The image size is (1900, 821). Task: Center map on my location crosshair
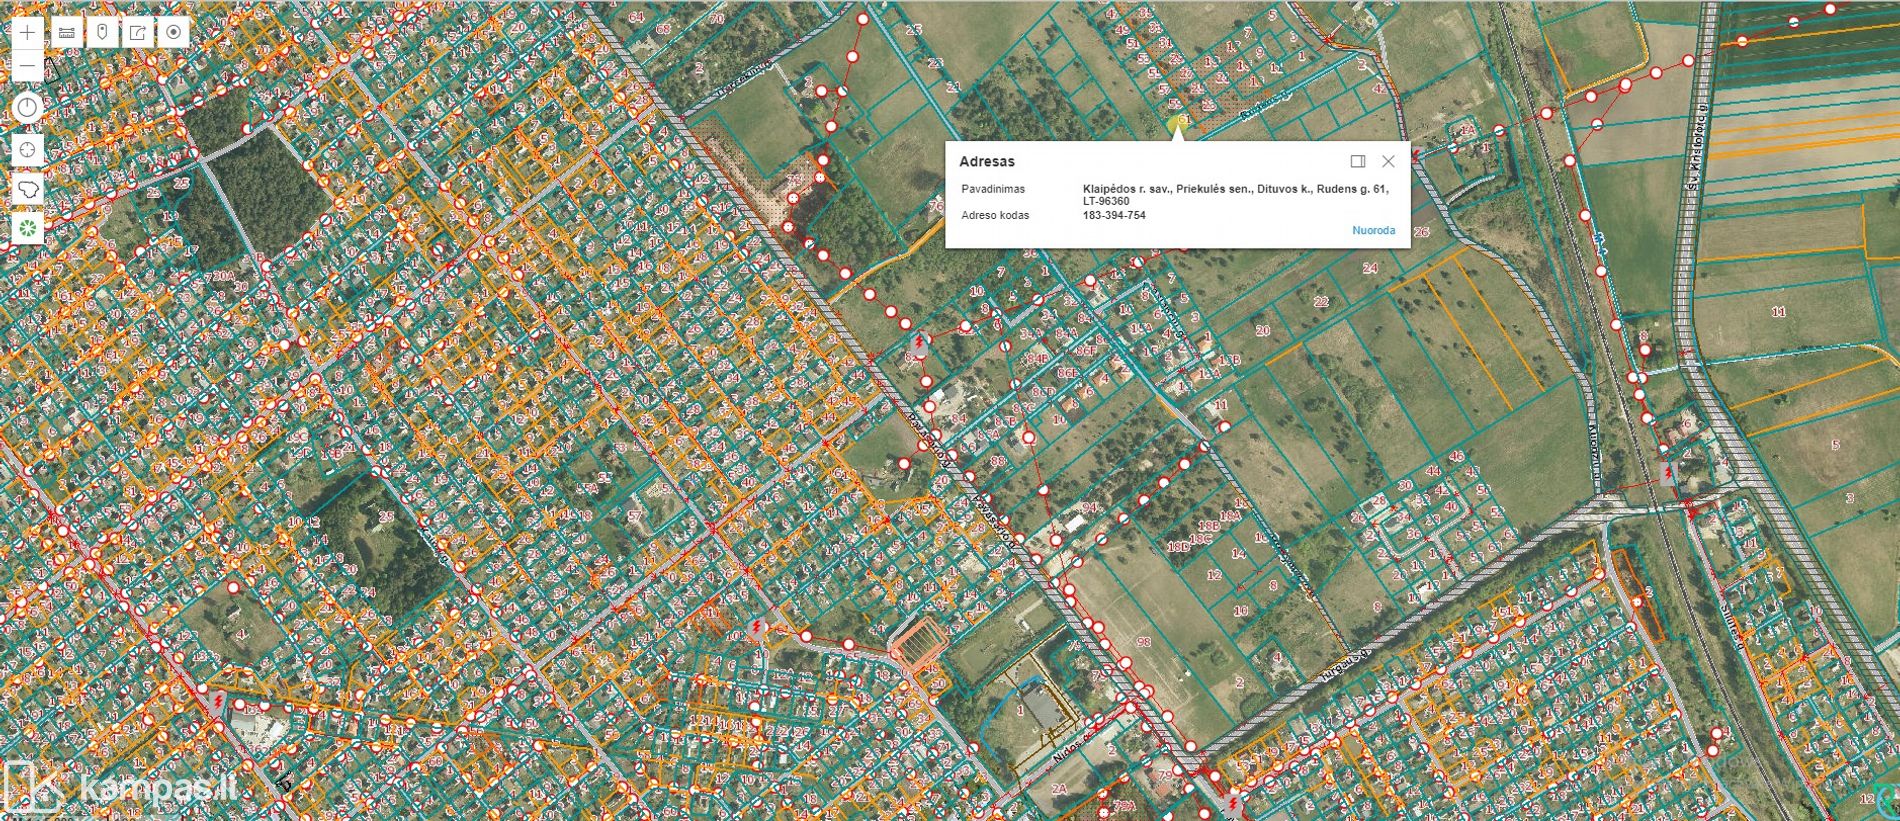27,150
